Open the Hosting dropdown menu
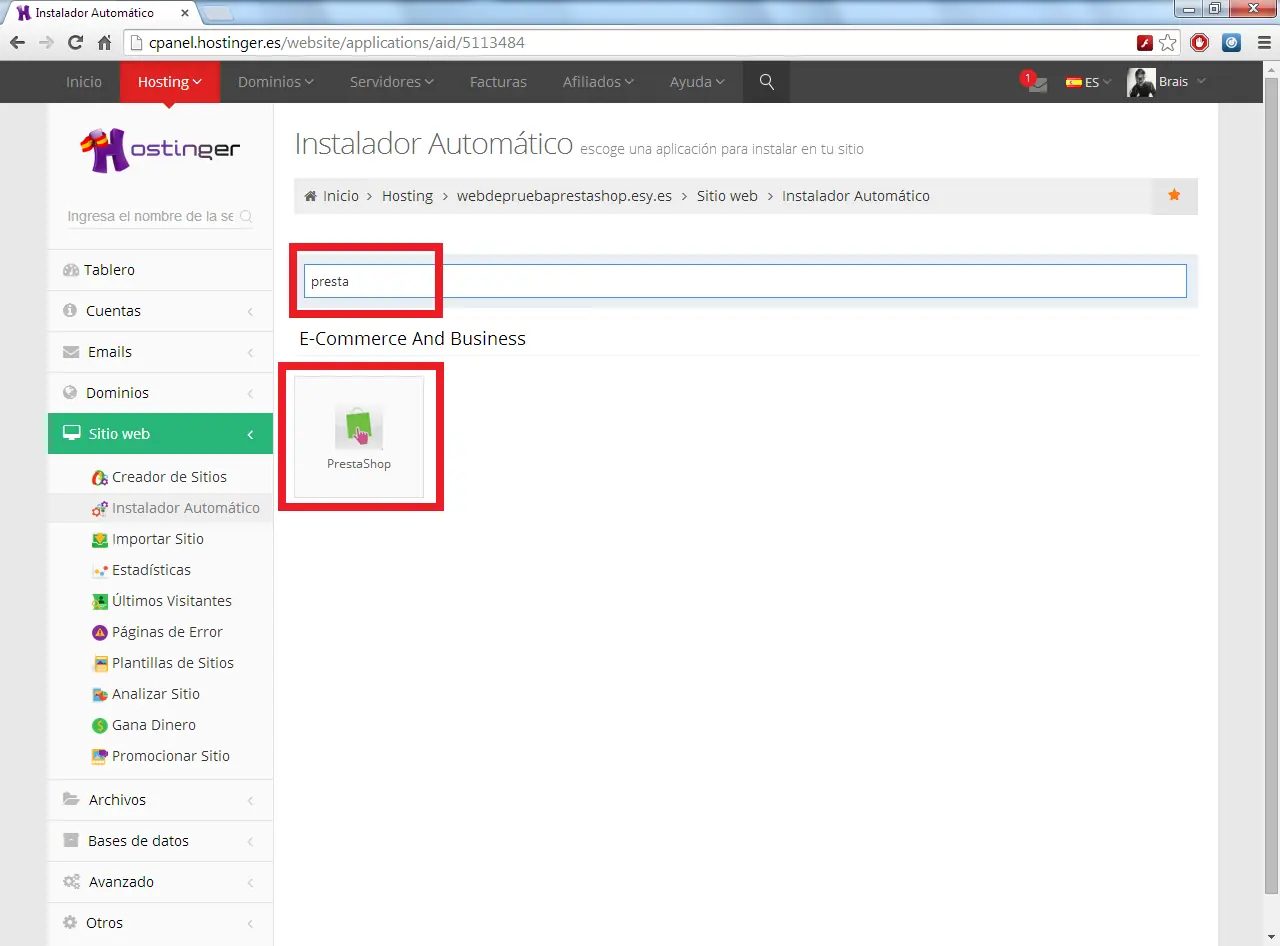 170,82
